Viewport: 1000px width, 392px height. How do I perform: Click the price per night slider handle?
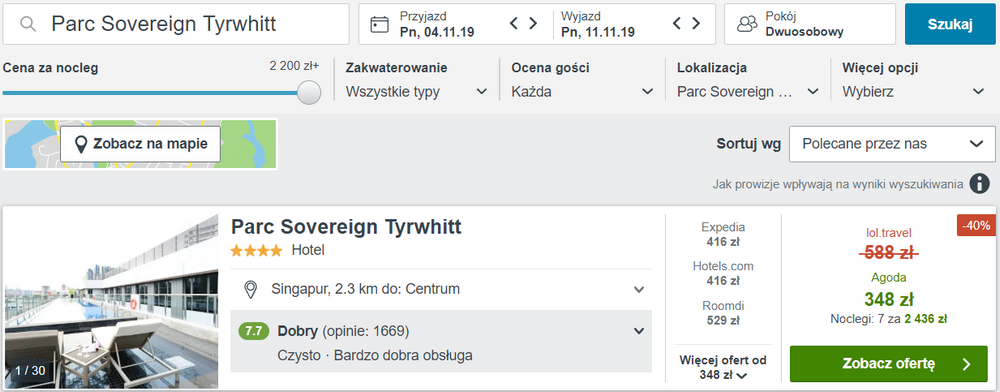coord(309,92)
